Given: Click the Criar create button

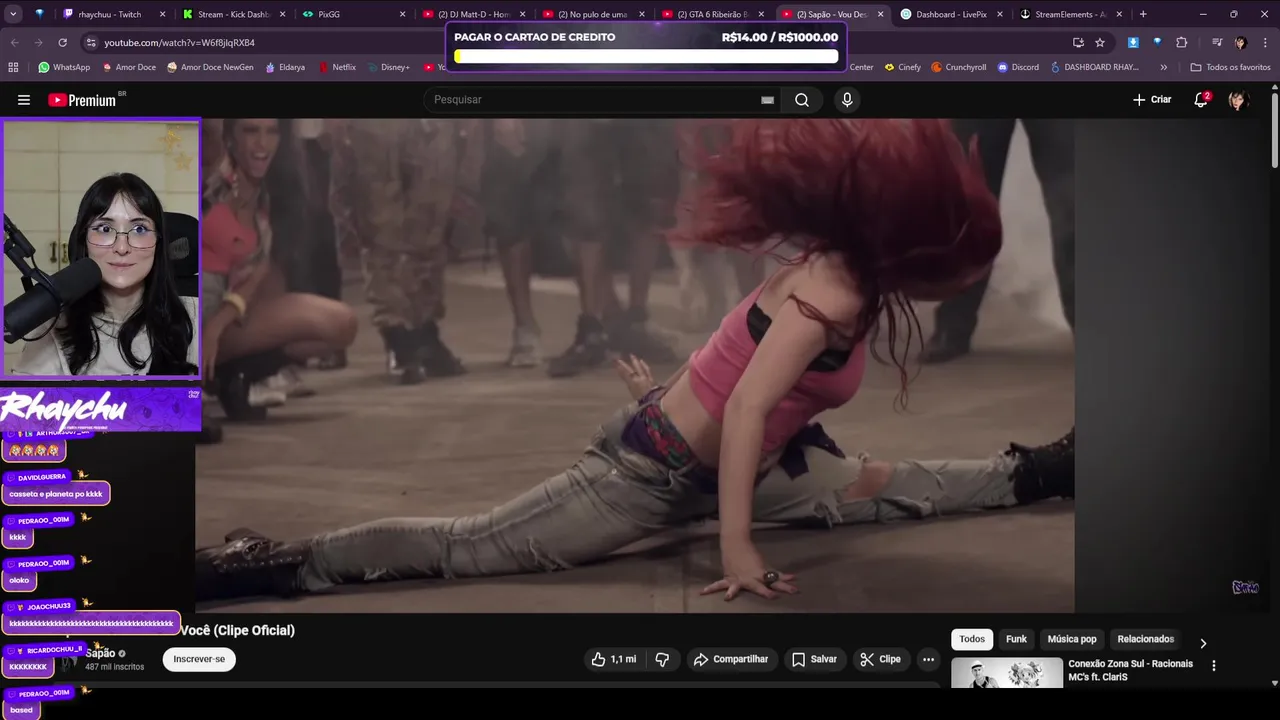Looking at the screenshot, I should (1152, 100).
